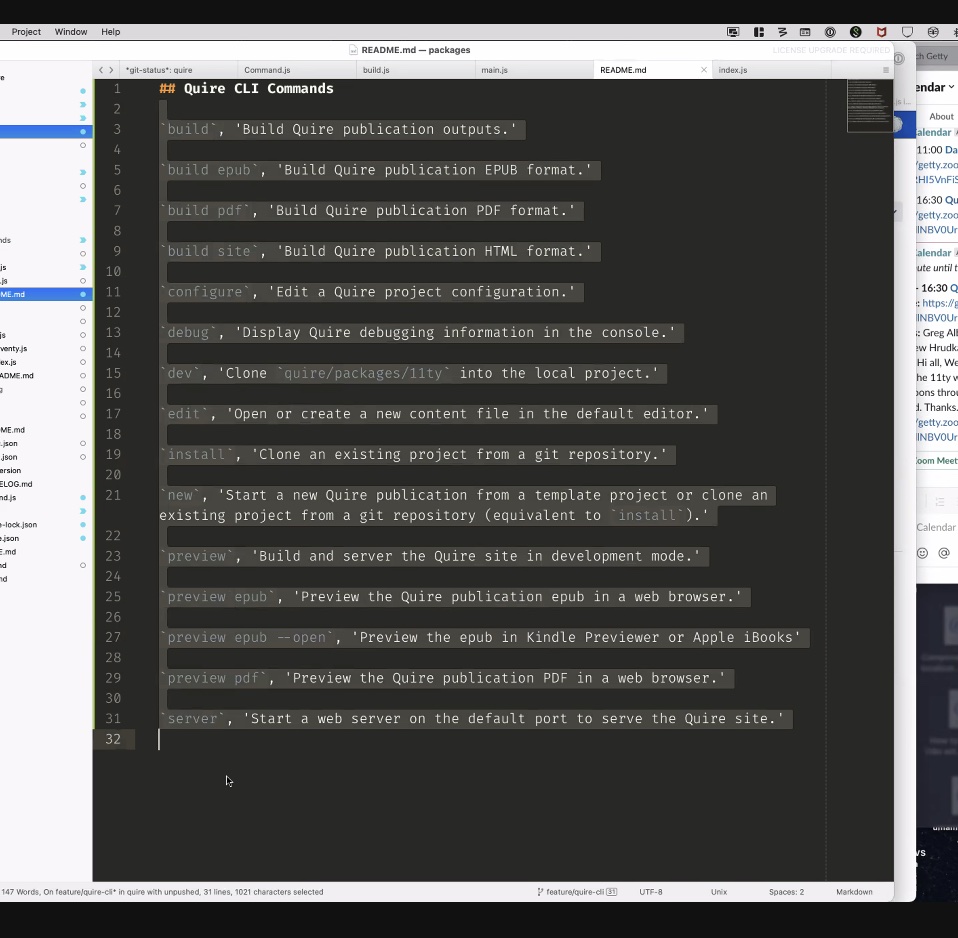The height and width of the screenshot is (938, 958).
Task: Click the 'debug' command on line 13
Action: [188, 332]
